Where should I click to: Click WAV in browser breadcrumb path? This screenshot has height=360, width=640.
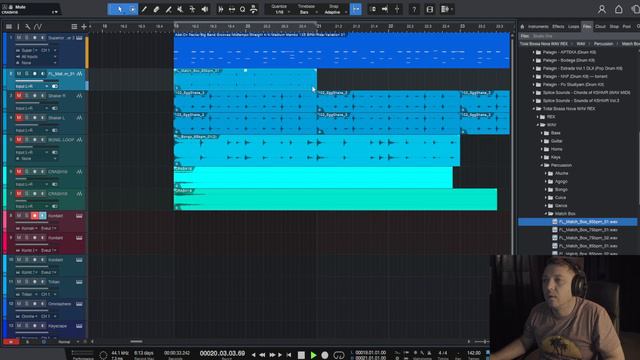click(x=581, y=44)
